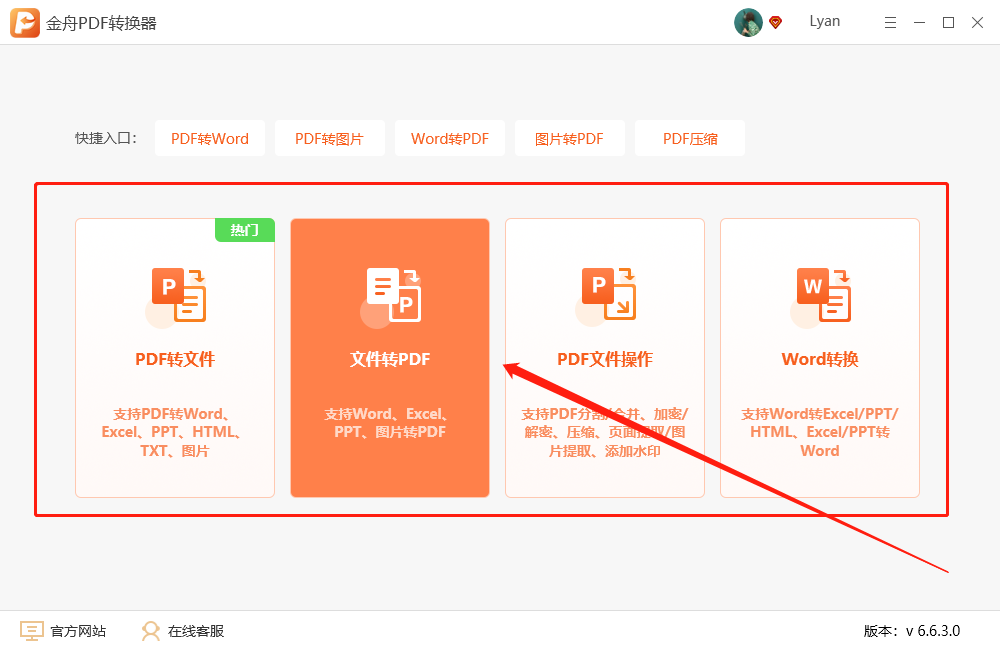Click the Lyan username

point(825,21)
